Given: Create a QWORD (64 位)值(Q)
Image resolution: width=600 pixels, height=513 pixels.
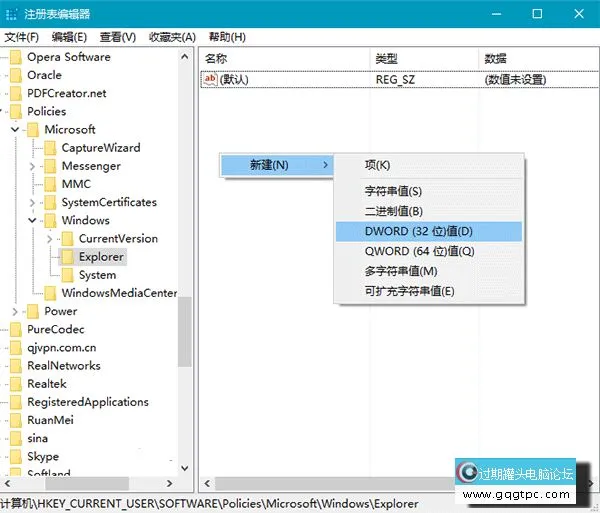Looking at the screenshot, I should coord(429,251).
